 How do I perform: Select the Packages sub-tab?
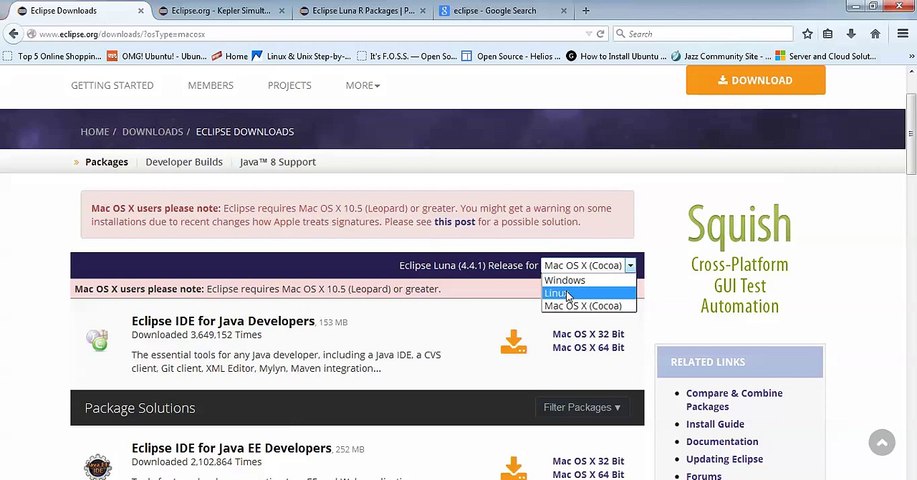pos(106,162)
